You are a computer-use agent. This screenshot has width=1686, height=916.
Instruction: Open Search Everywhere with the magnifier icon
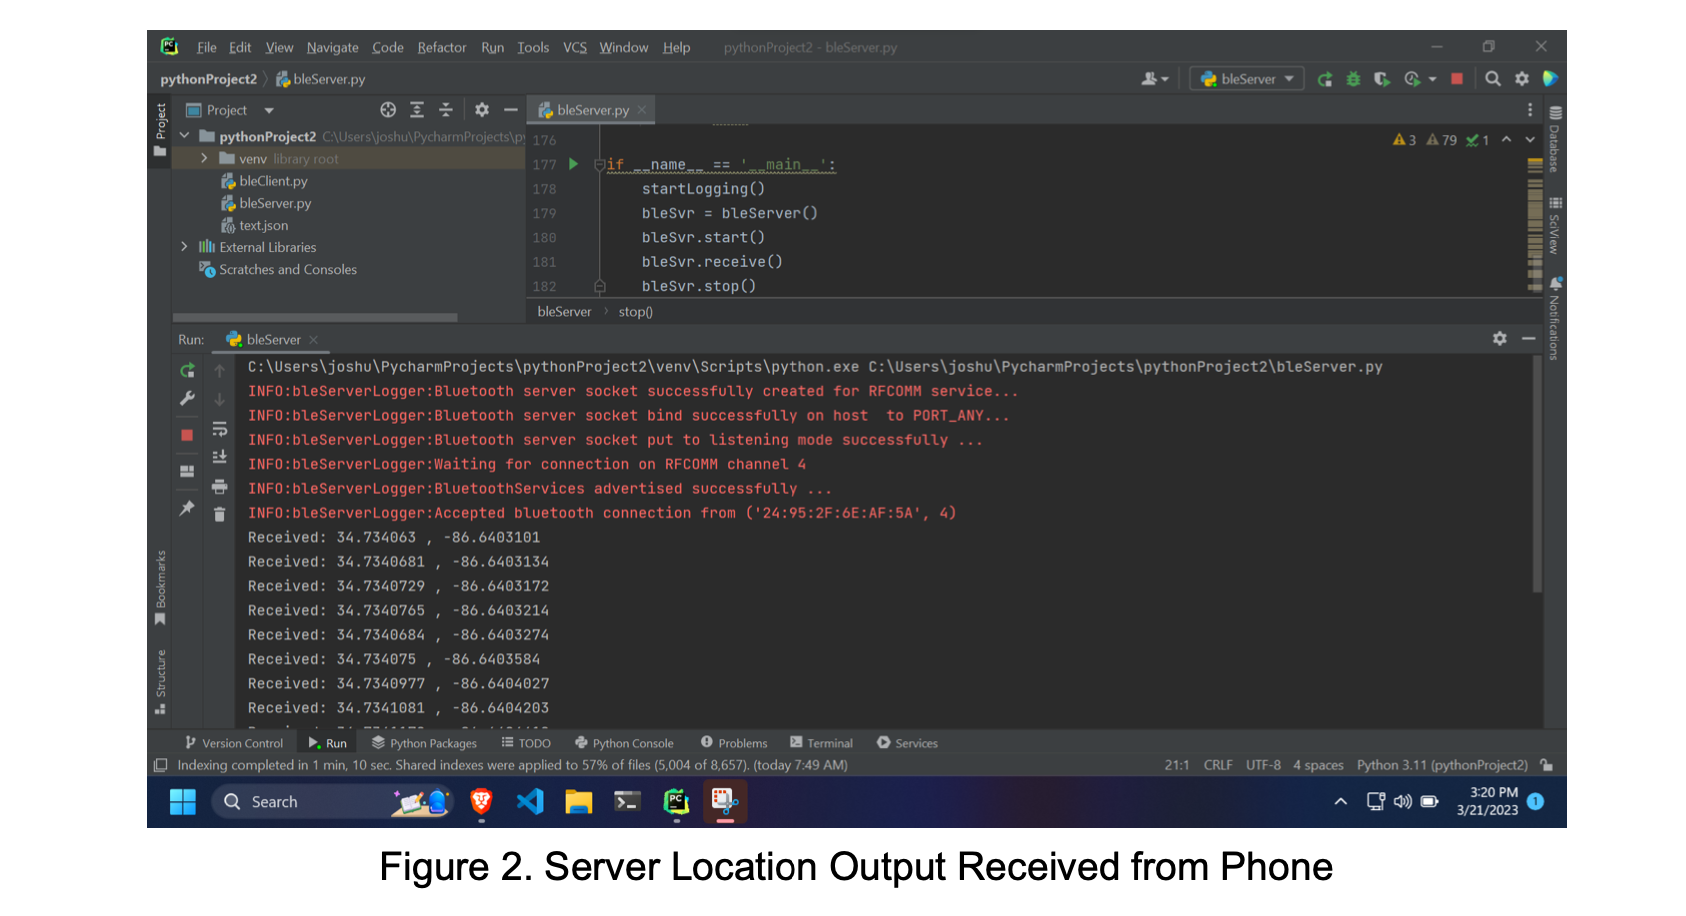pos(1492,78)
